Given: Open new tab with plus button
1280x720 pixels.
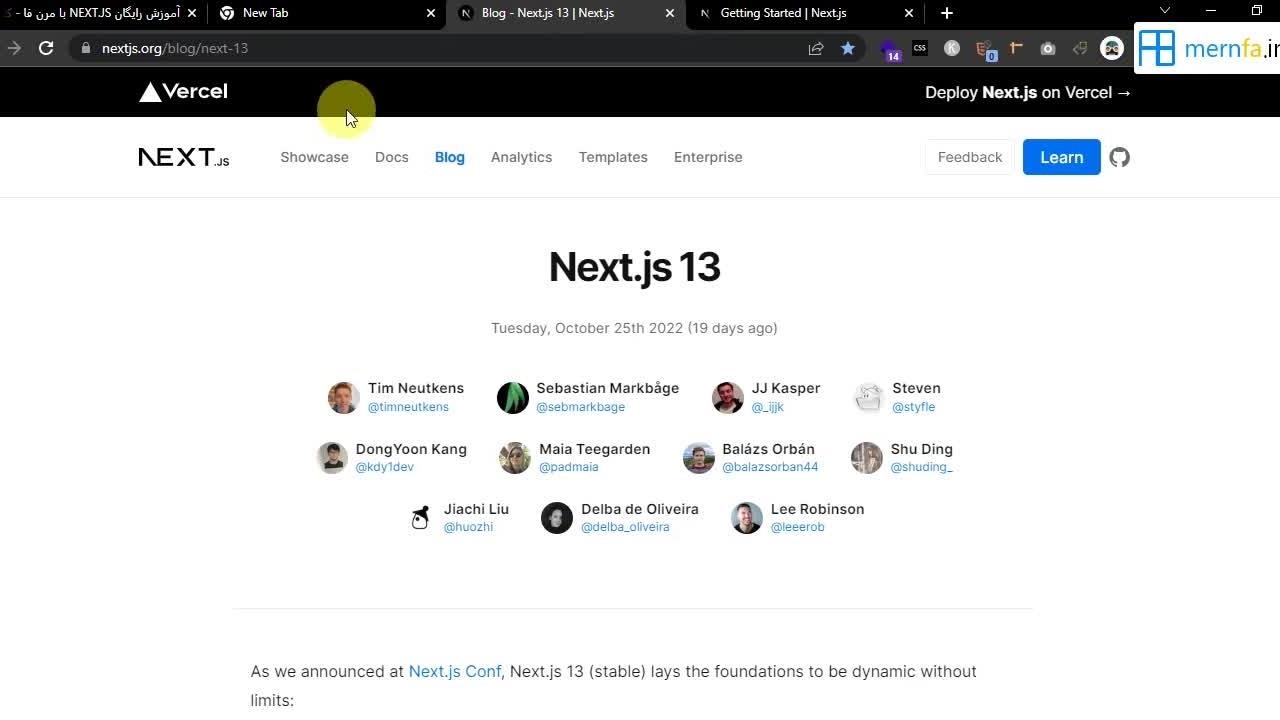Looking at the screenshot, I should [947, 13].
